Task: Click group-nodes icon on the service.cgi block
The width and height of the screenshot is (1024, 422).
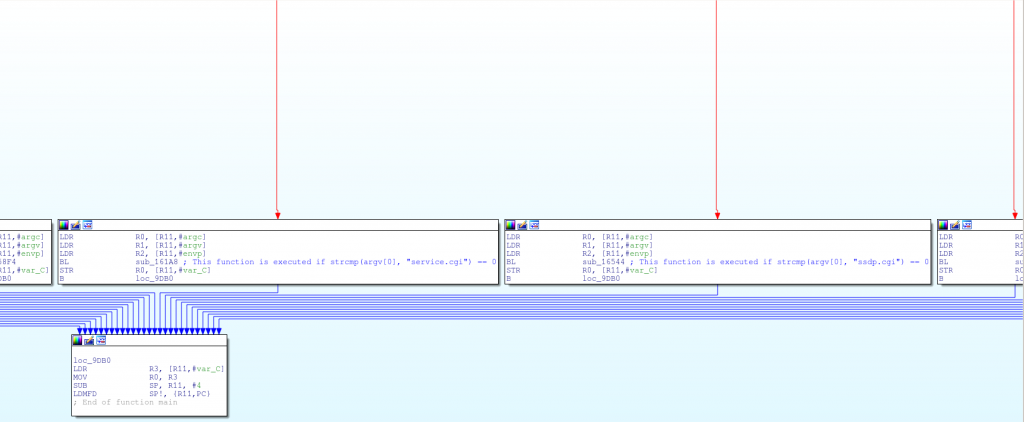Action: pyautogui.click(x=88, y=225)
